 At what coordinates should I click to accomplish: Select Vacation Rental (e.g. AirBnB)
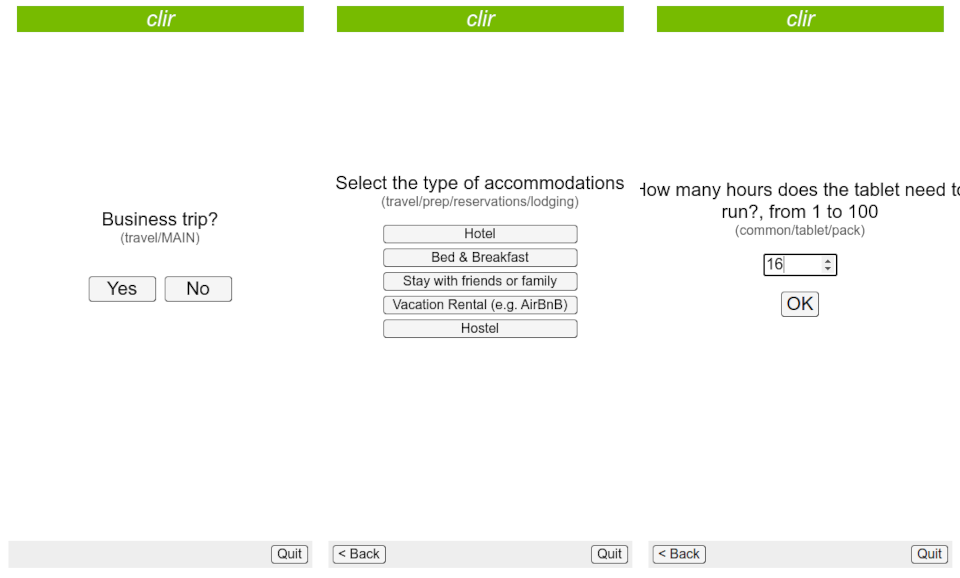click(480, 305)
